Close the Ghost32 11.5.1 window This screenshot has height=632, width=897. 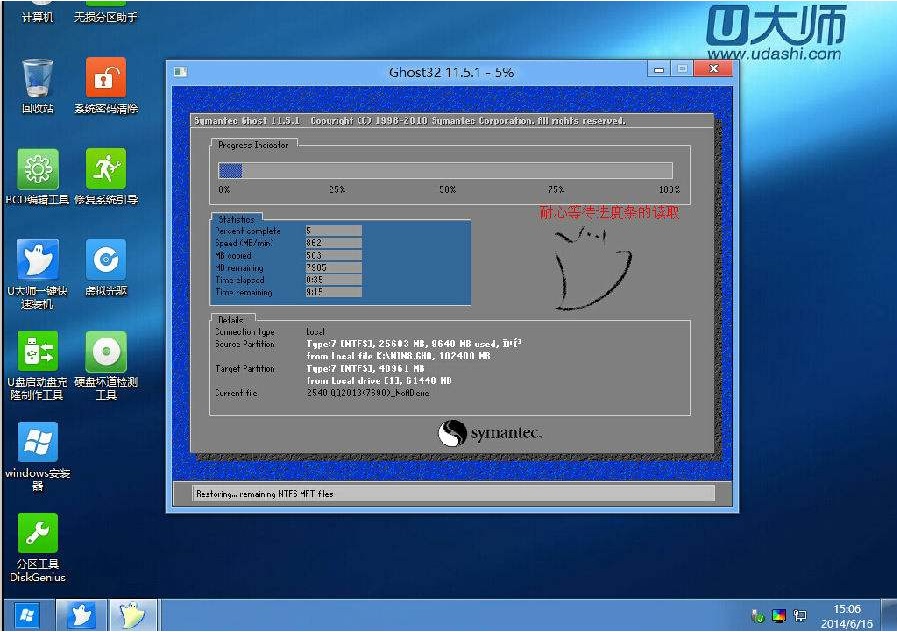tap(713, 69)
